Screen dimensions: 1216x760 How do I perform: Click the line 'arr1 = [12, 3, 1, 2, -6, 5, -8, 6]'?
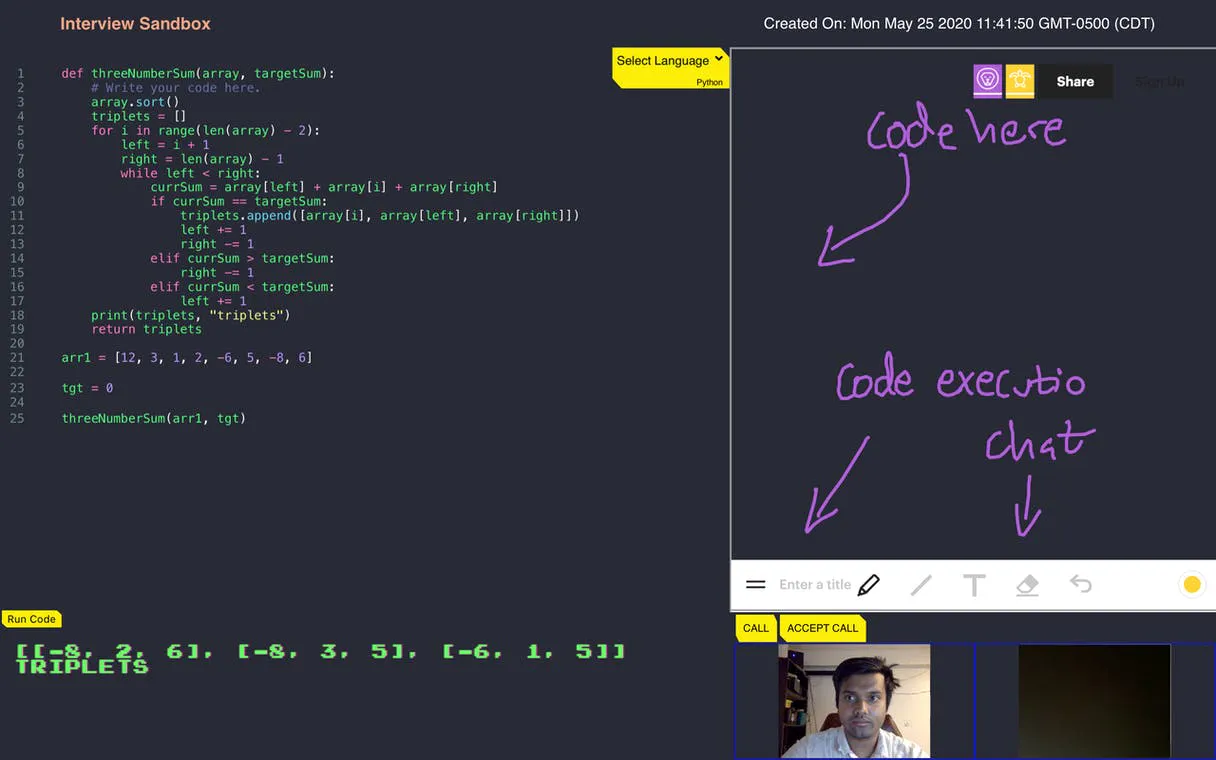click(187, 357)
